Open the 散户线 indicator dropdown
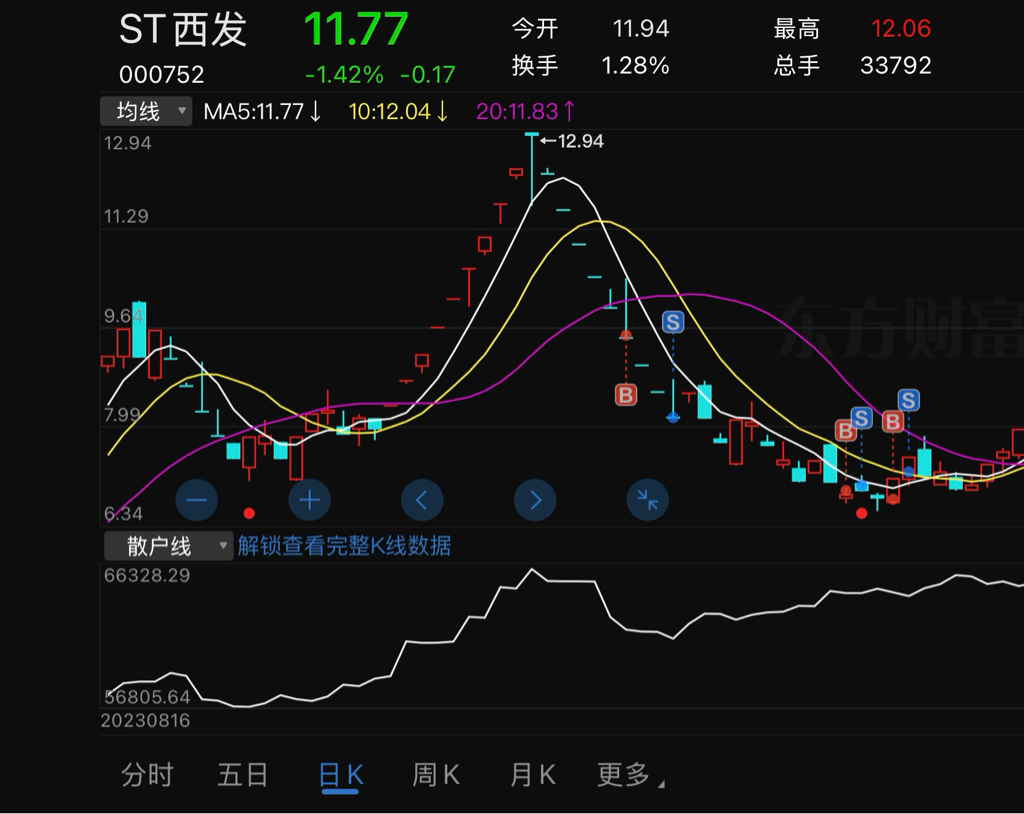The image size is (1024, 814). tap(168, 545)
